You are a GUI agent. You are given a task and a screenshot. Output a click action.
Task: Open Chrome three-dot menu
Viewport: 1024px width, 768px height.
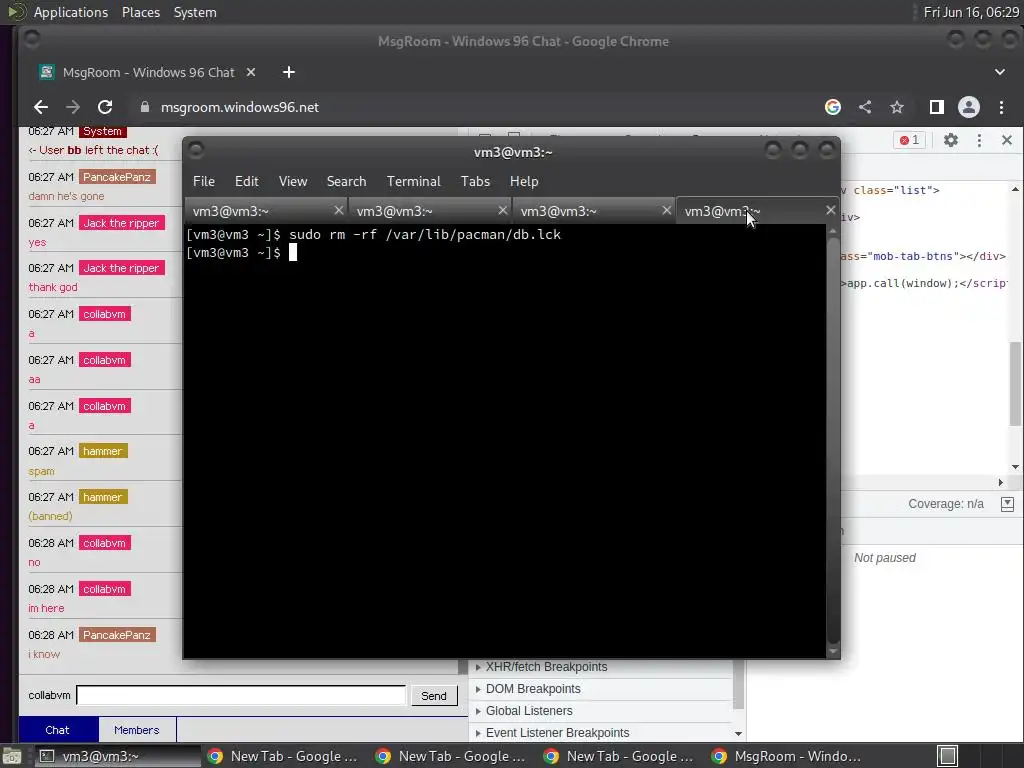pos(1001,107)
